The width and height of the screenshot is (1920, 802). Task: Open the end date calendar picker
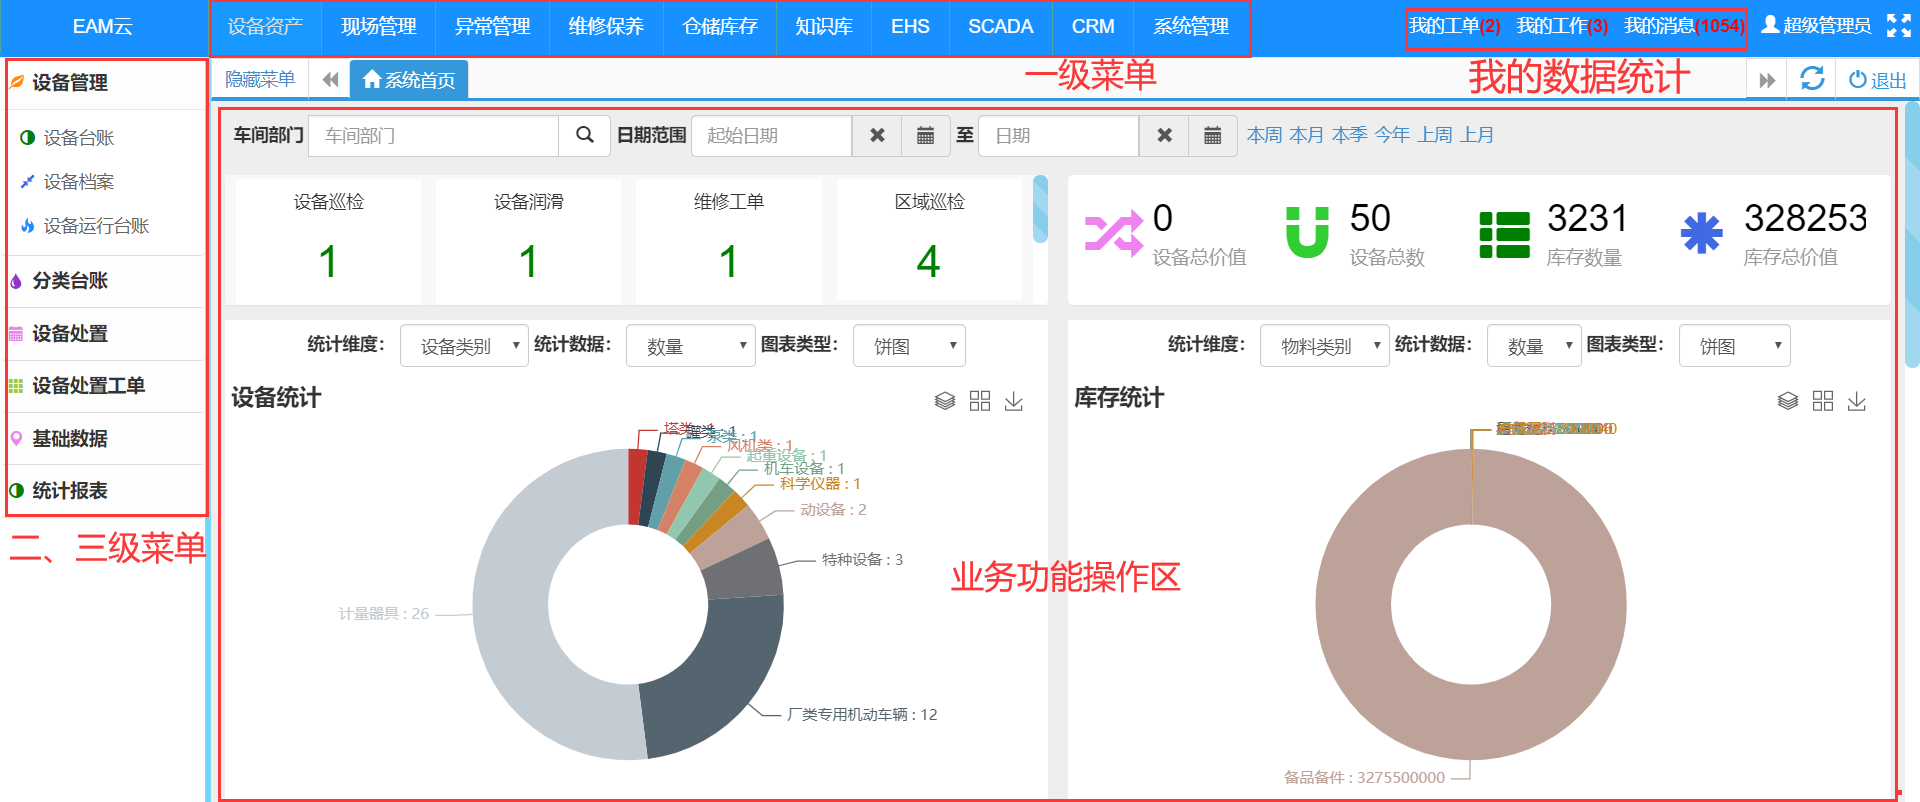pyautogui.click(x=1213, y=135)
